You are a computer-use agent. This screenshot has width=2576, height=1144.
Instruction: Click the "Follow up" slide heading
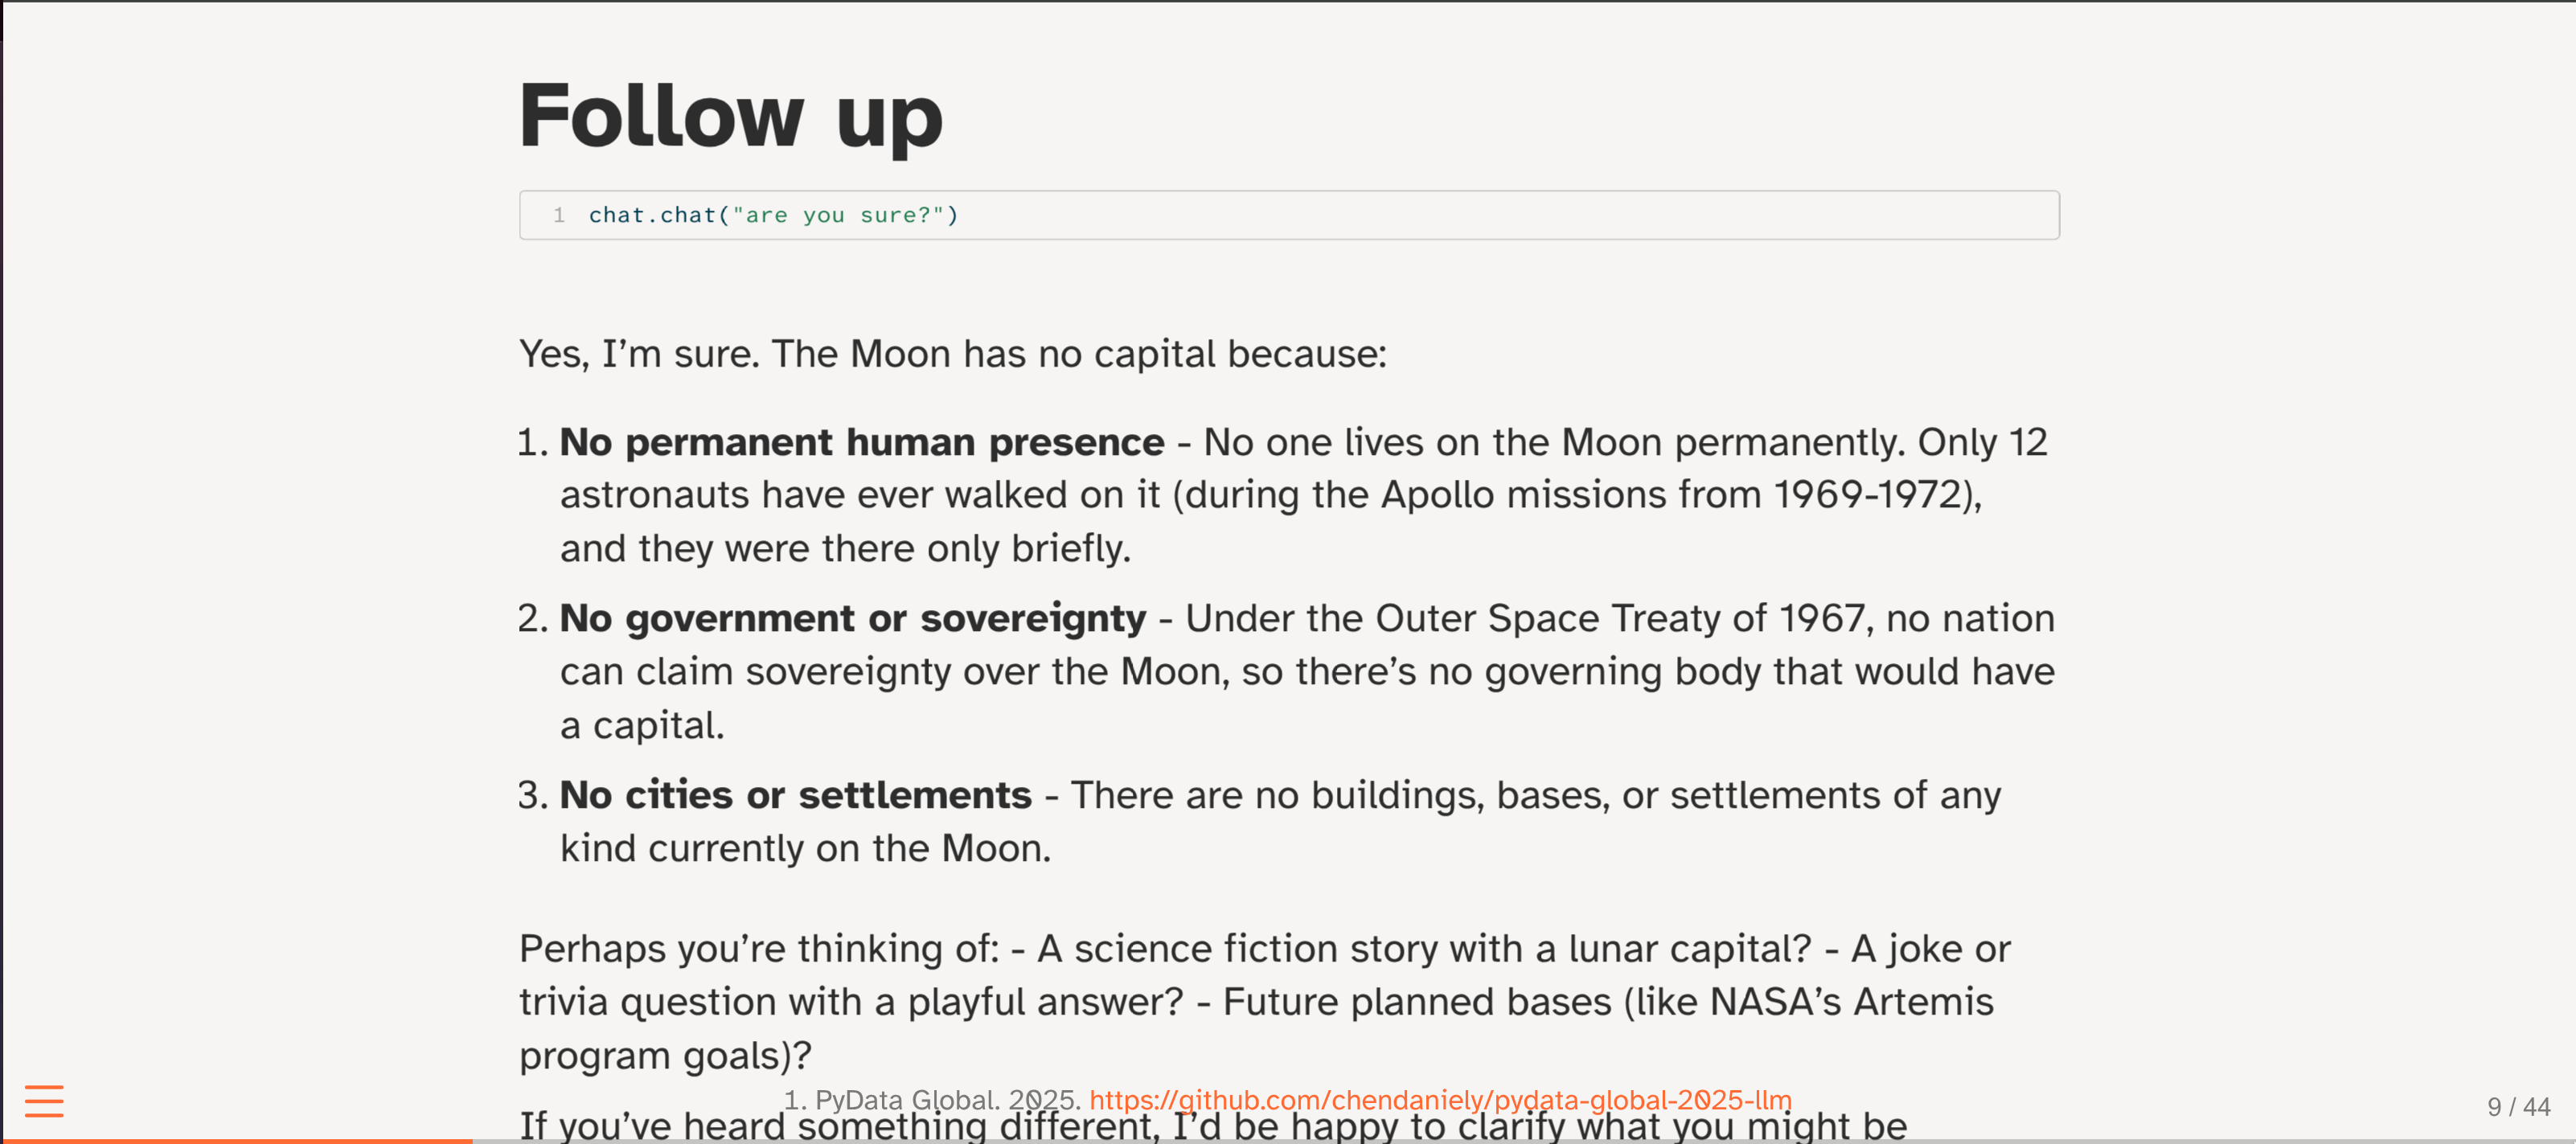coord(730,116)
